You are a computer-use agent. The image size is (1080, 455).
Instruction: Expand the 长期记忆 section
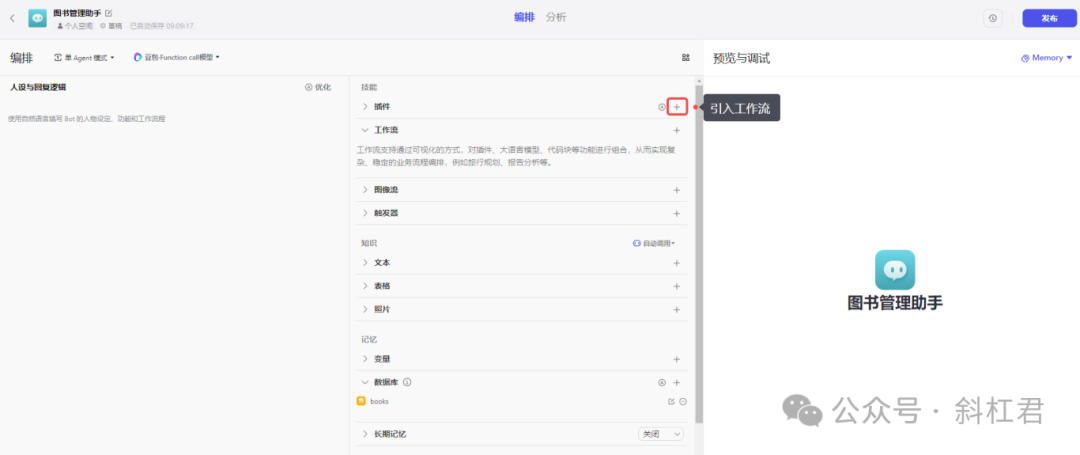tap(365, 434)
